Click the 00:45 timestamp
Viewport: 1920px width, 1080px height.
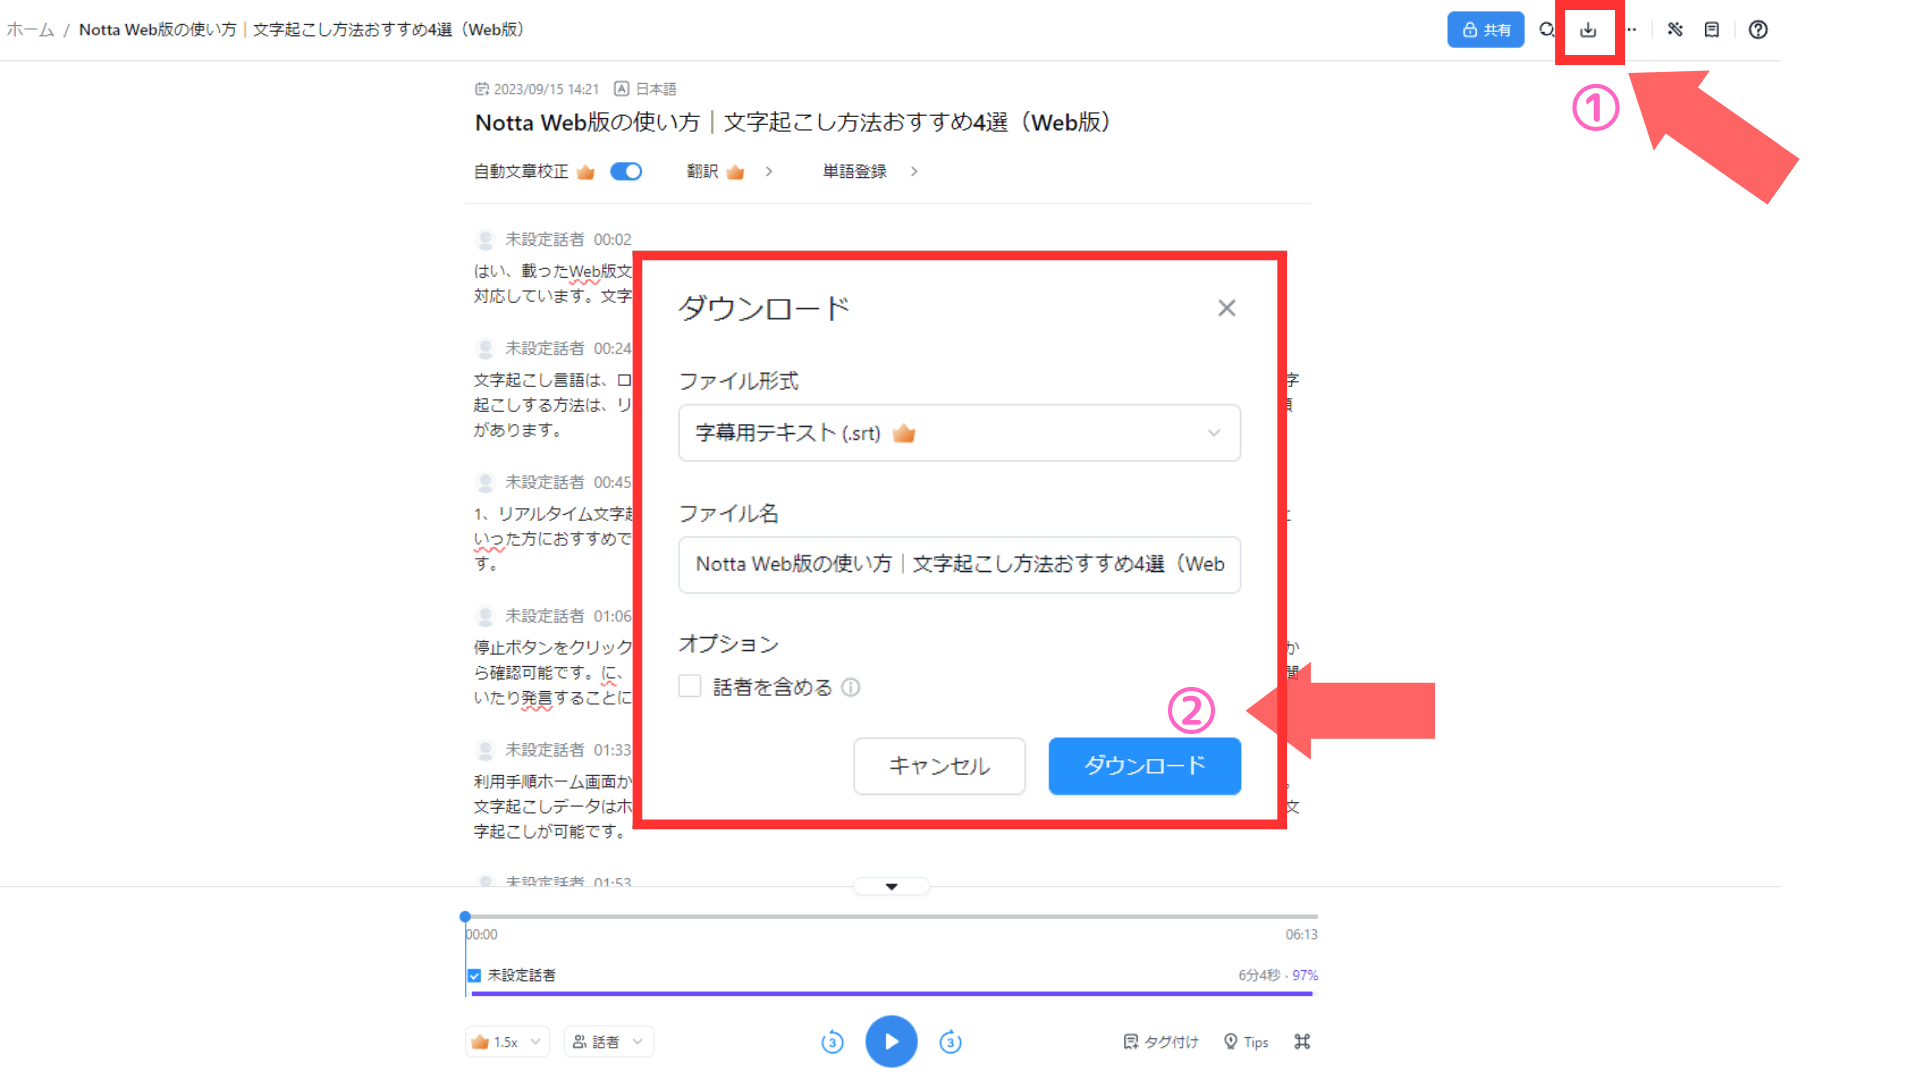(612, 482)
